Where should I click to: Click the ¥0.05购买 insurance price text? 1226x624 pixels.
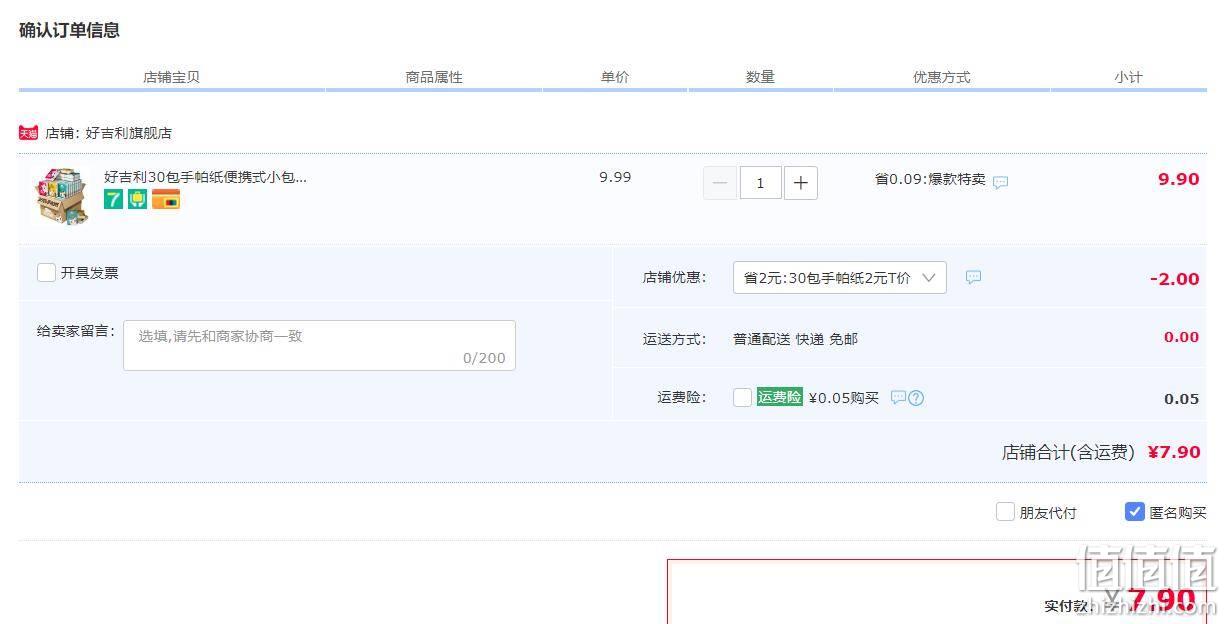(843, 398)
